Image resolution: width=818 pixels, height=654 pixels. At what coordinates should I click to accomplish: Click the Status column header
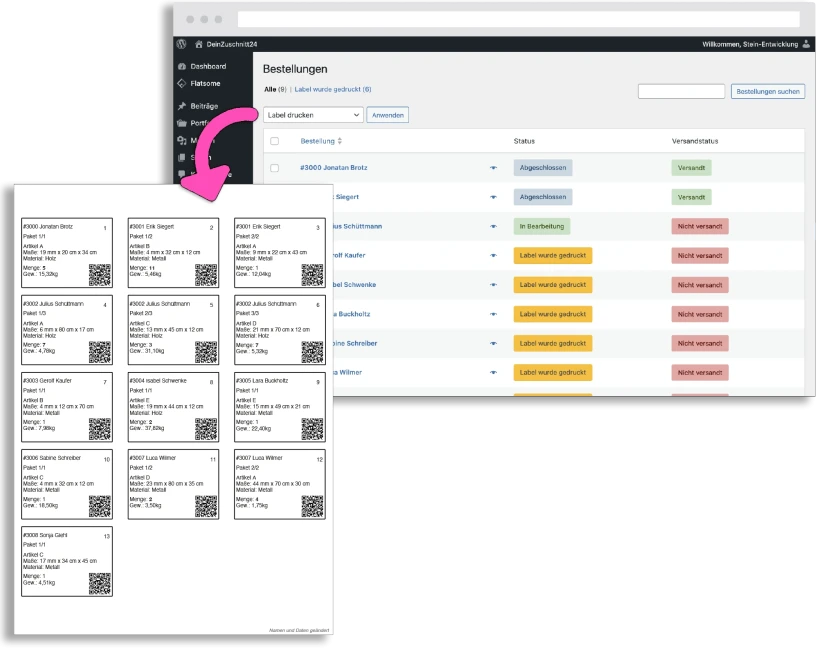tap(524, 141)
